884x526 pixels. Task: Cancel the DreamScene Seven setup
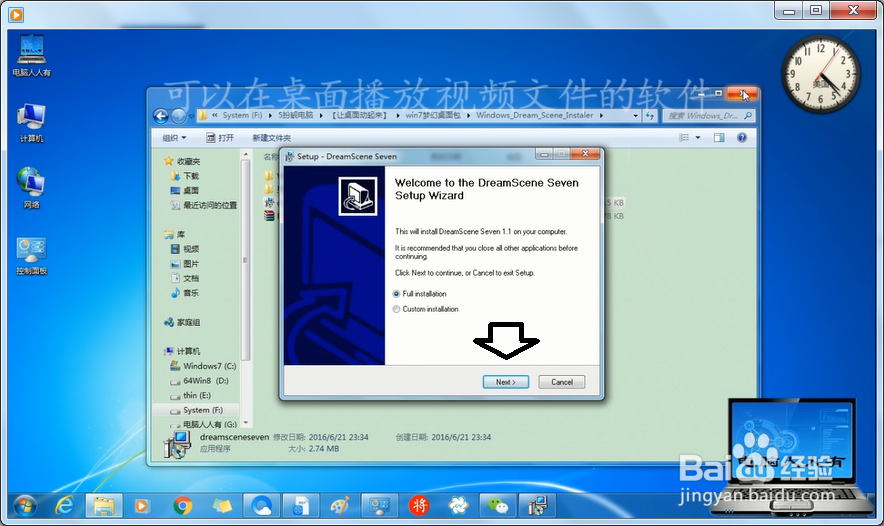coord(562,382)
